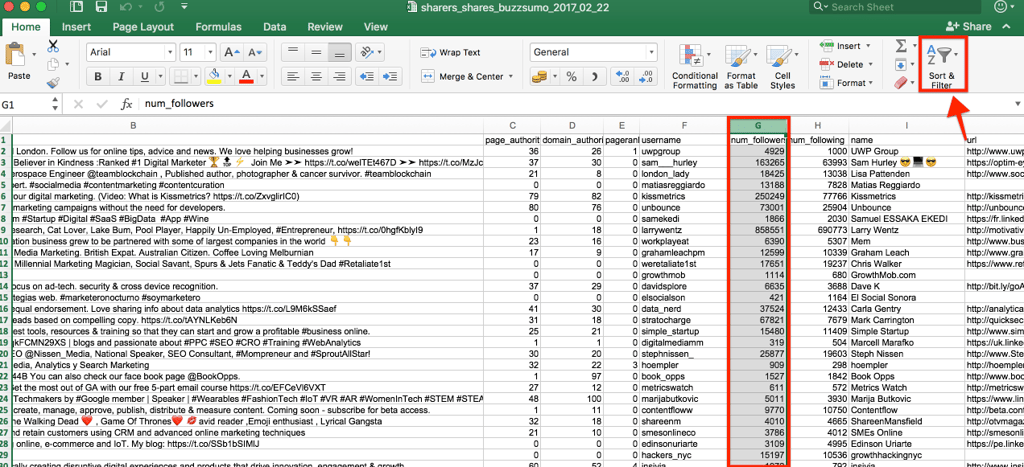Click the Fill down arrow icon

[900, 65]
